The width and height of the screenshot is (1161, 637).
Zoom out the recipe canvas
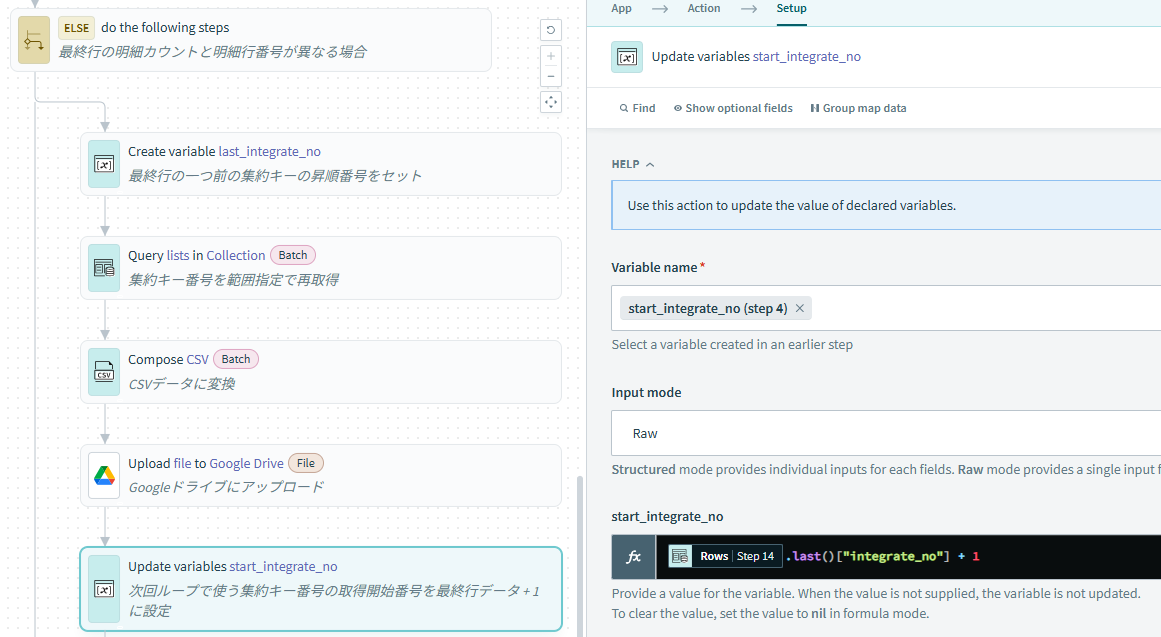[551, 76]
